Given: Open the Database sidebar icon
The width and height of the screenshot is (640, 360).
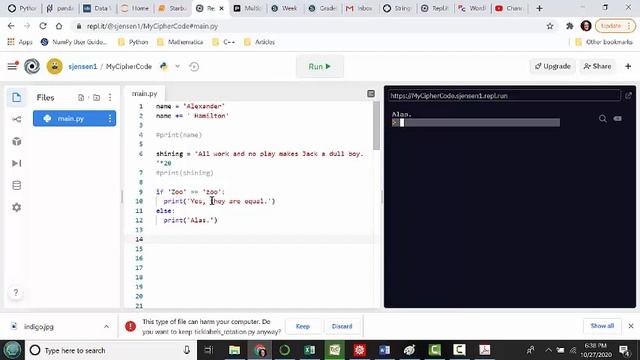Looking at the screenshot, I should pos(16,185).
